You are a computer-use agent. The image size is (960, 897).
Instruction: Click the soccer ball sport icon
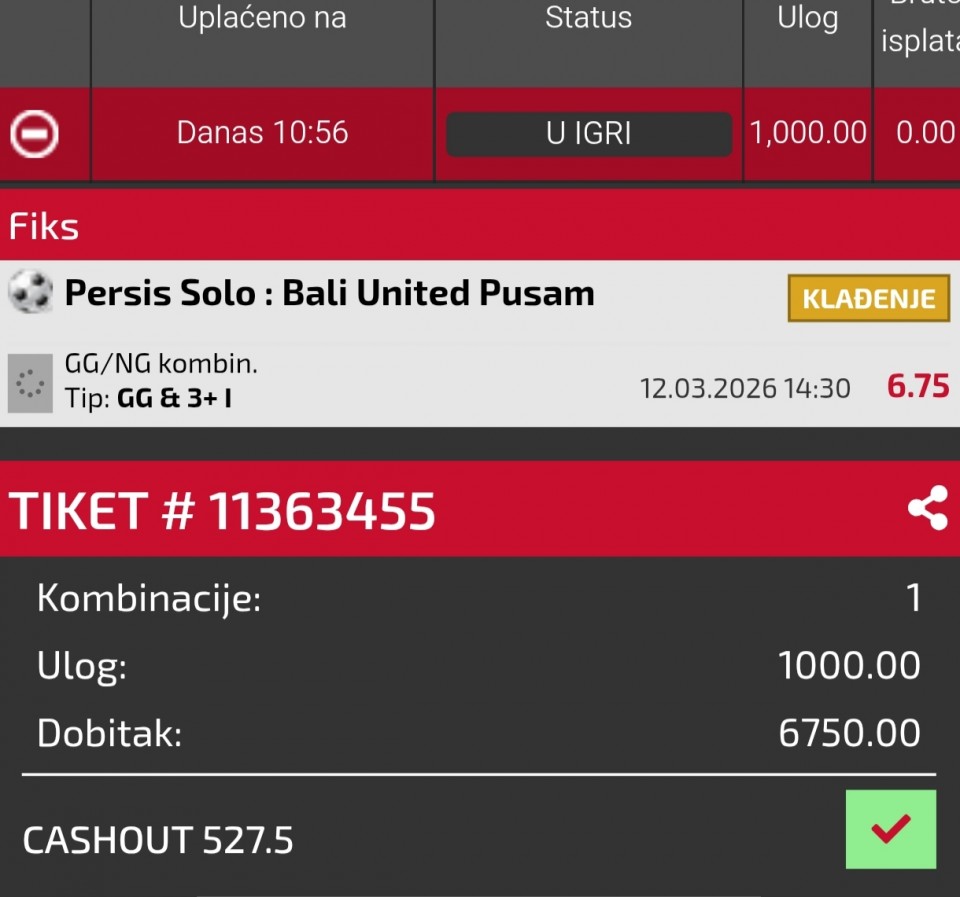30,293
